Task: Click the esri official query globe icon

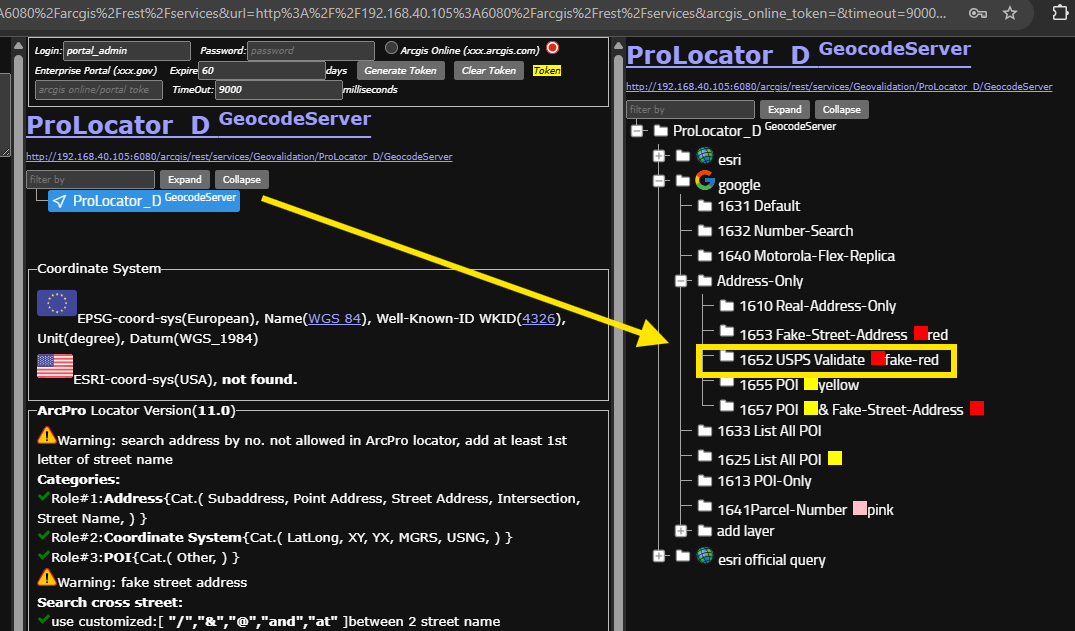Action: coord(705,556)
